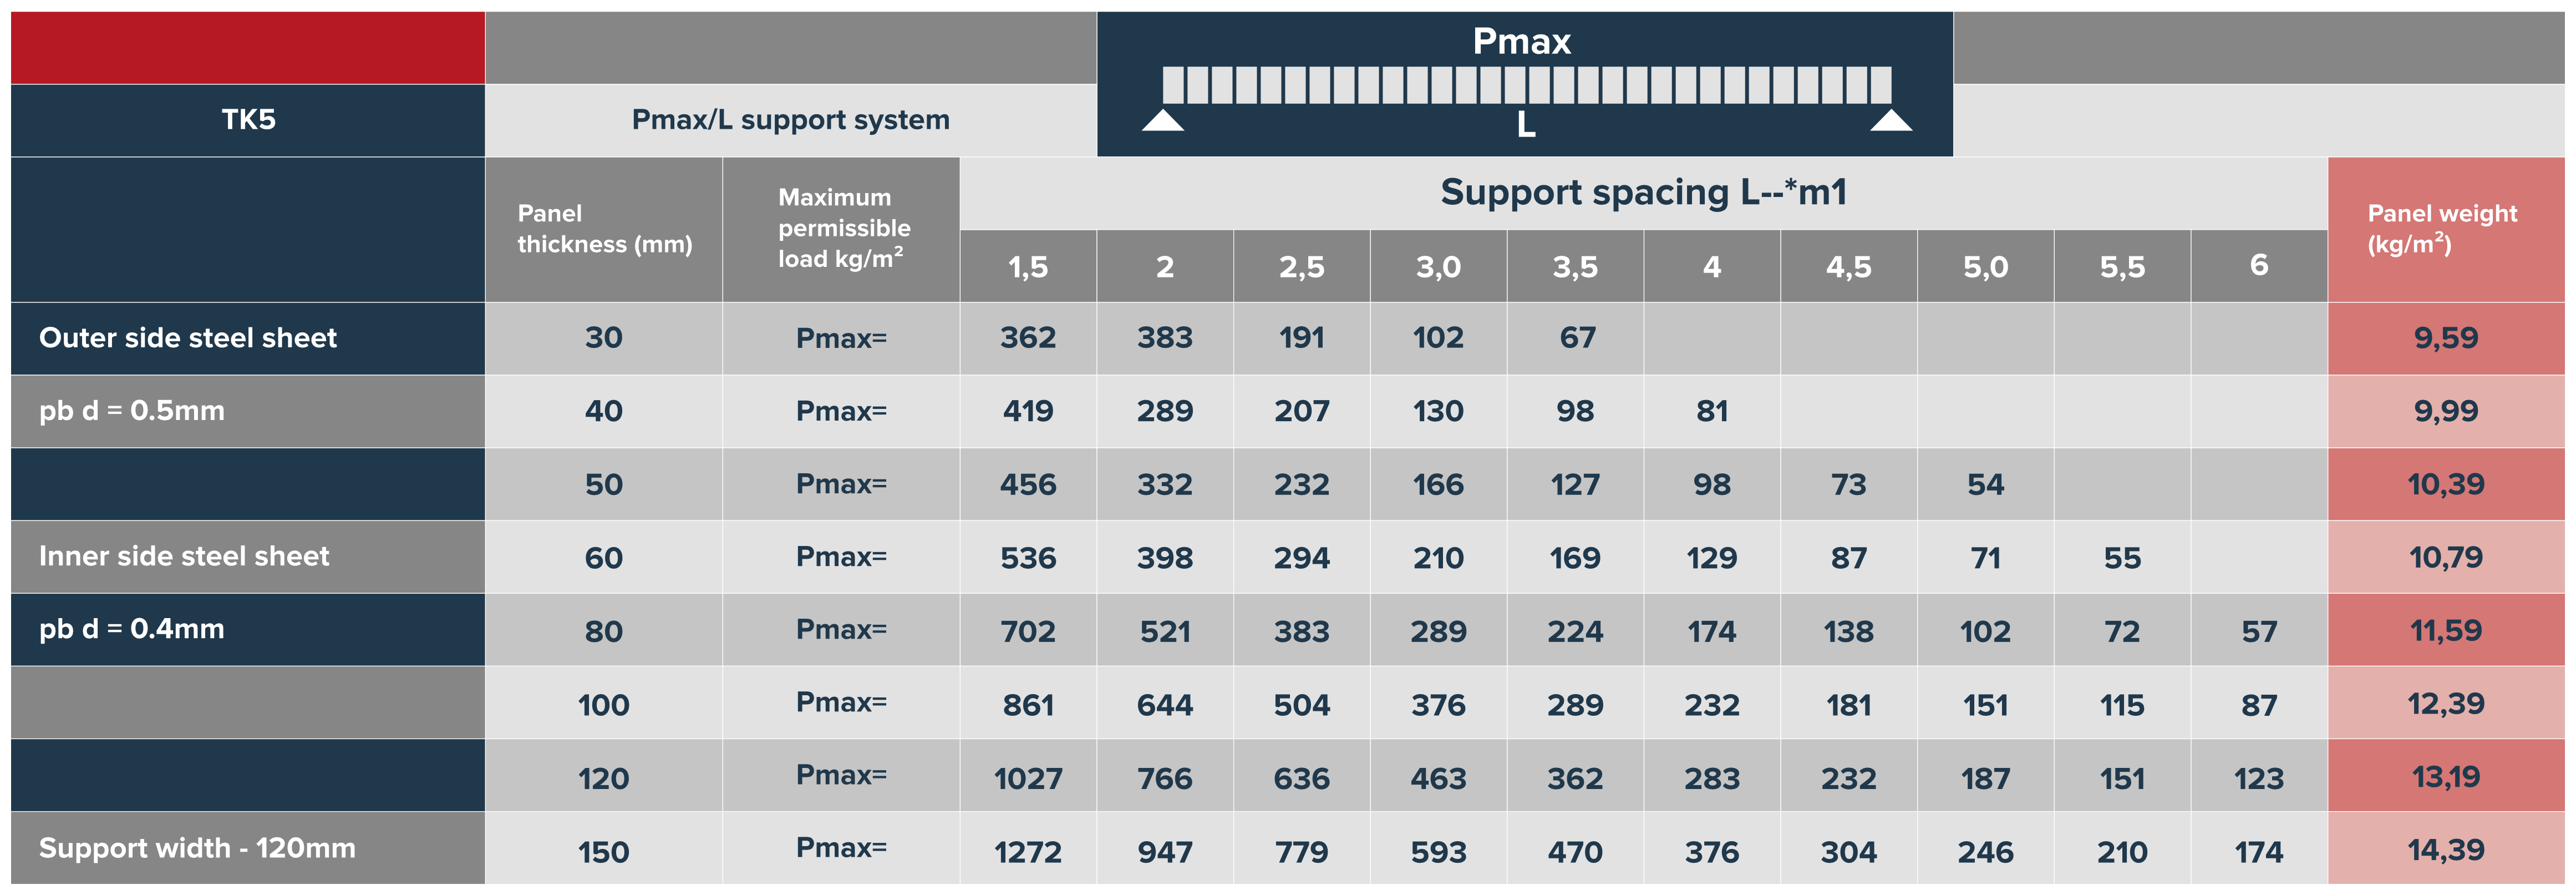Select the value 1272 in 150mm row
The width and height of the screenshot is (2576, 895).
pyautogui.click(x=1028, y=852)
